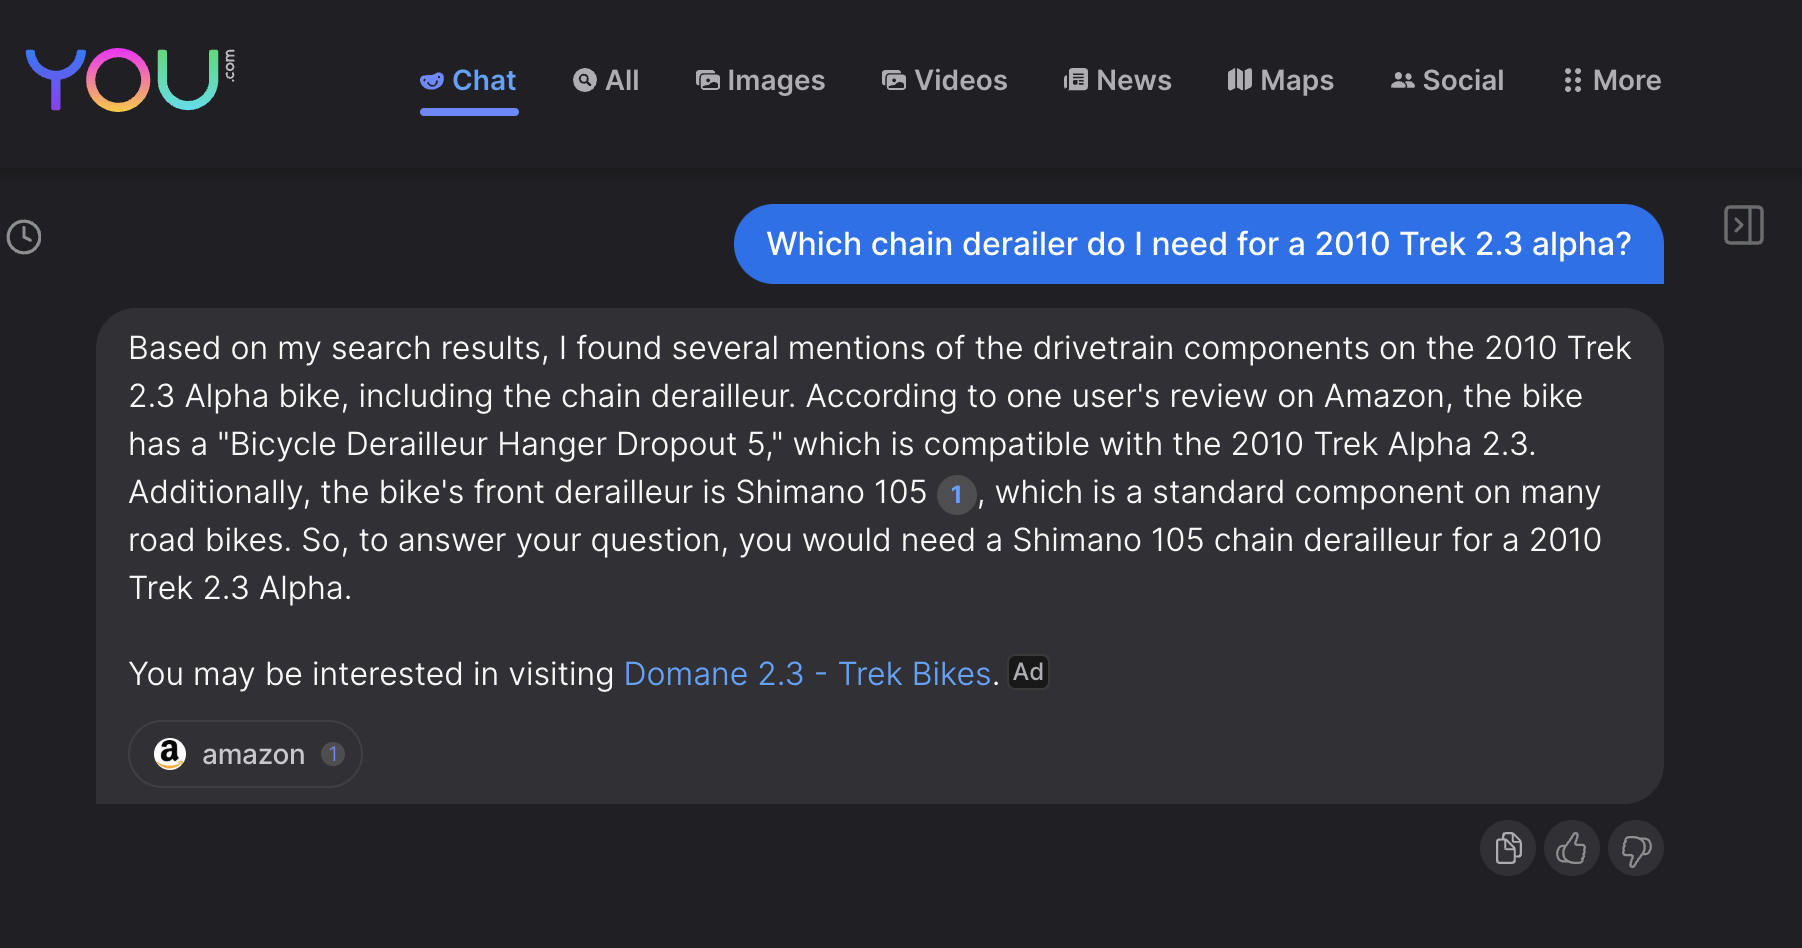This screenshot has width=1802, height=948.
Task: Click the blue user question bubble
Action: pyautogui.click(x=1198, y=244)
